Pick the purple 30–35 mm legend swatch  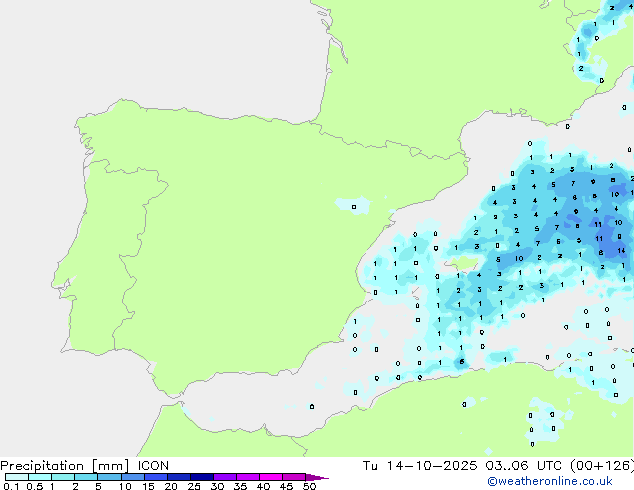click(x=224, y=477)
